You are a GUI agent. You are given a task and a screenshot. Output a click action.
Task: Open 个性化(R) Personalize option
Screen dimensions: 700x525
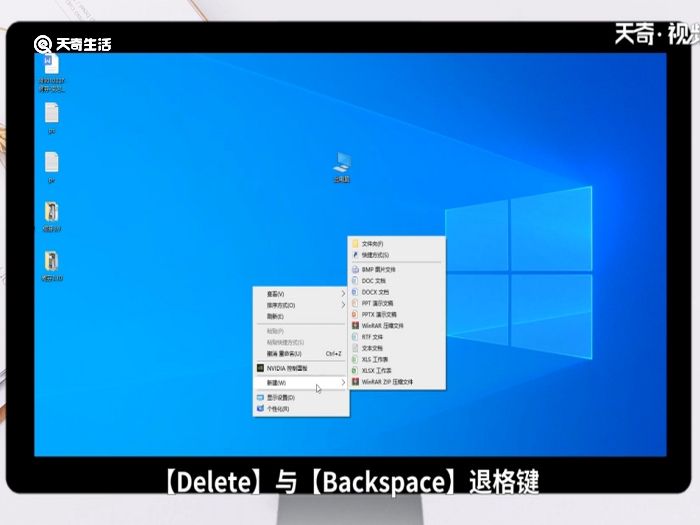(x=301, y=408)
